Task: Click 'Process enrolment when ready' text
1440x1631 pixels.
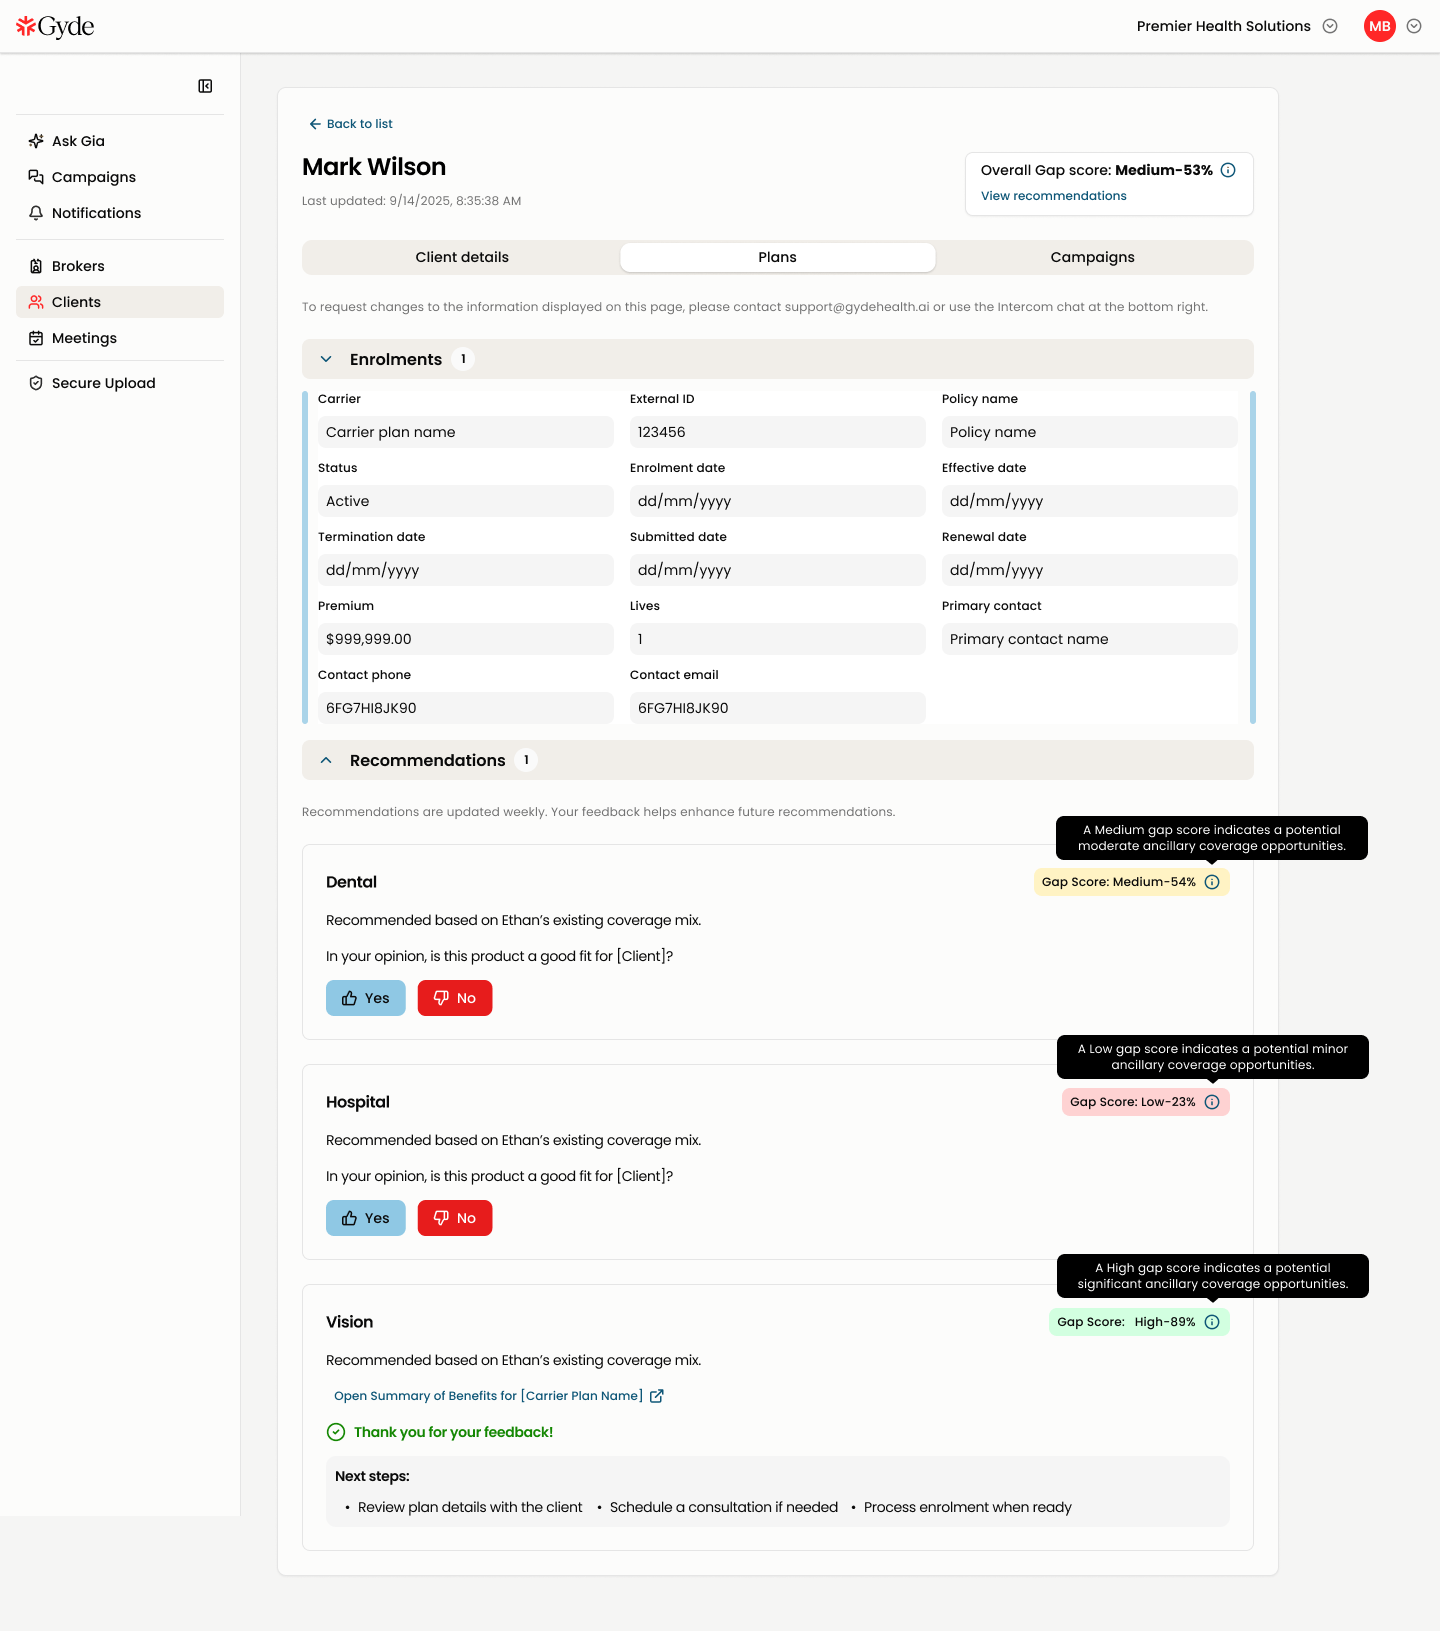Action: [x=968, y=1507]
